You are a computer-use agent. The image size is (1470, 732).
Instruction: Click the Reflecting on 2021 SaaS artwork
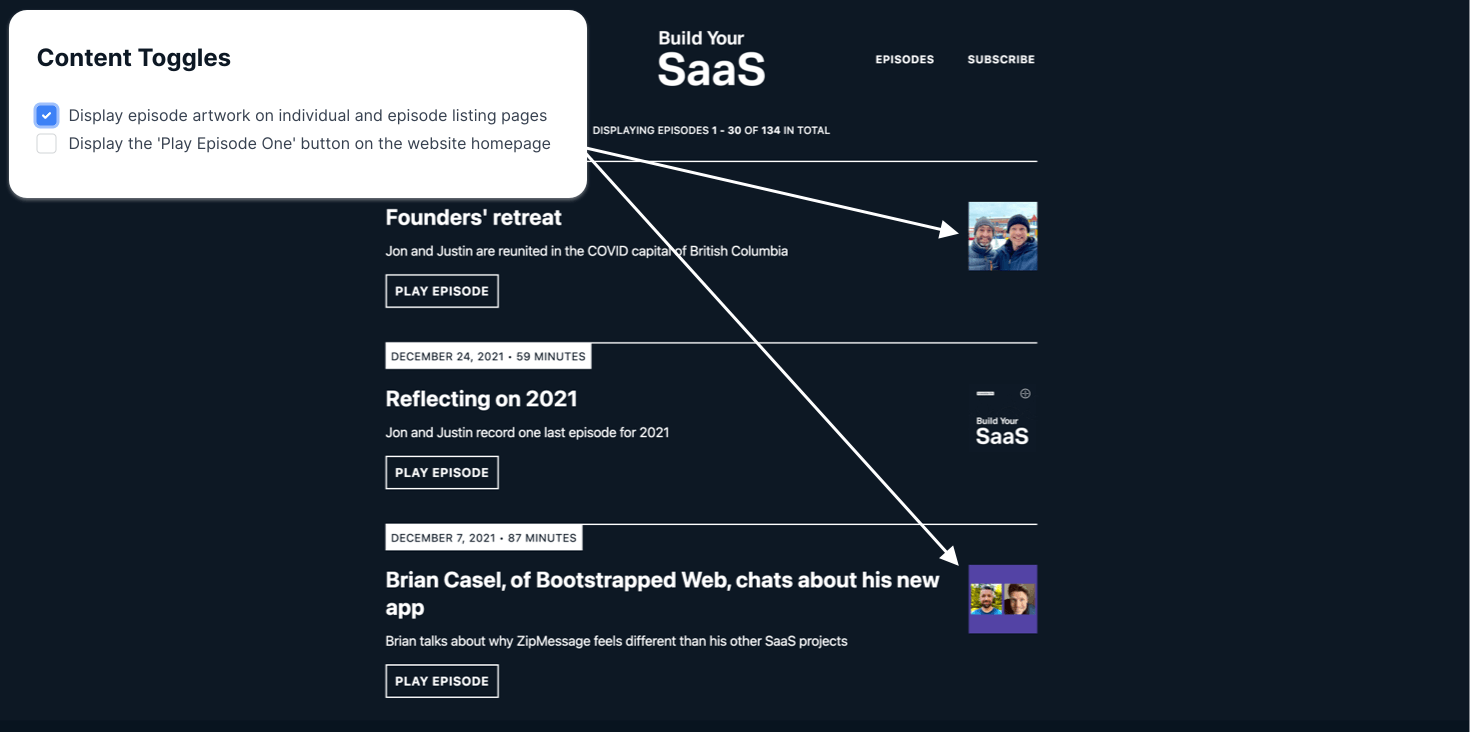coord(1002,417)
